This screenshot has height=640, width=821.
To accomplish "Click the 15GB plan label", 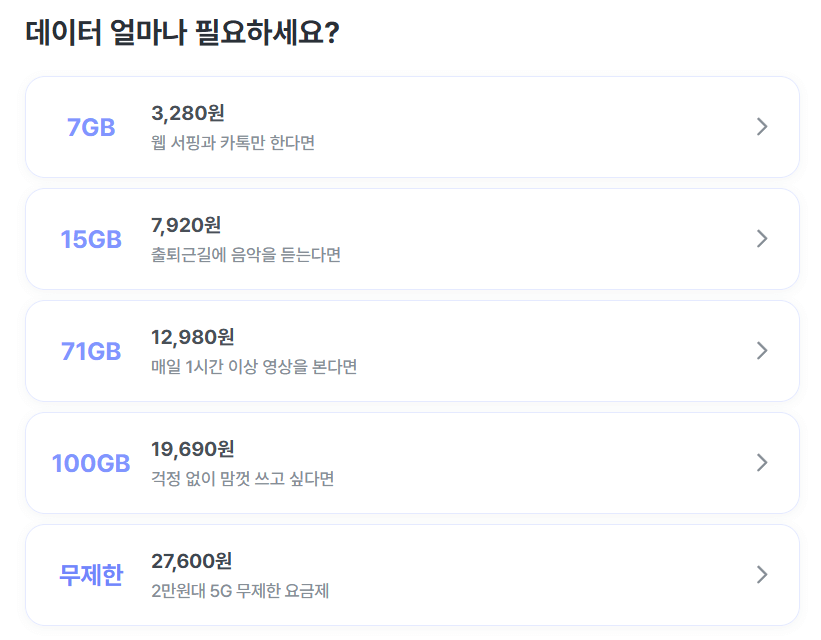I will [x=91, y=239].
